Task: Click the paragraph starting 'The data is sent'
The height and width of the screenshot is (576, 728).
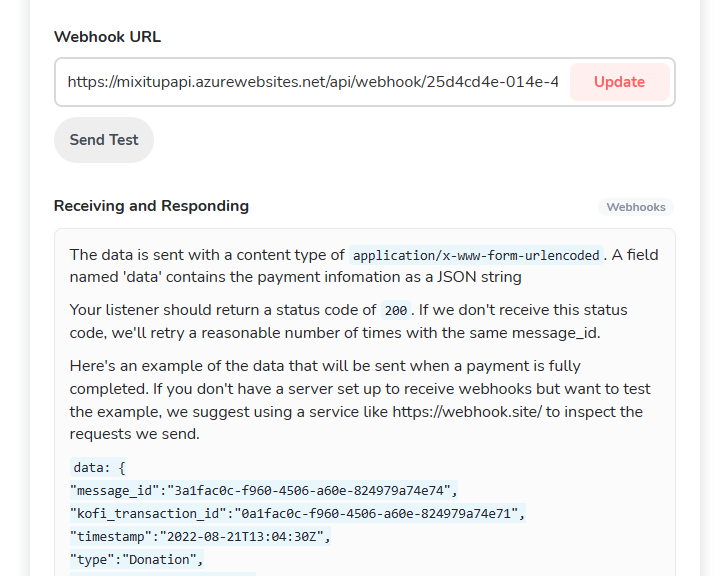Action: 364,265
